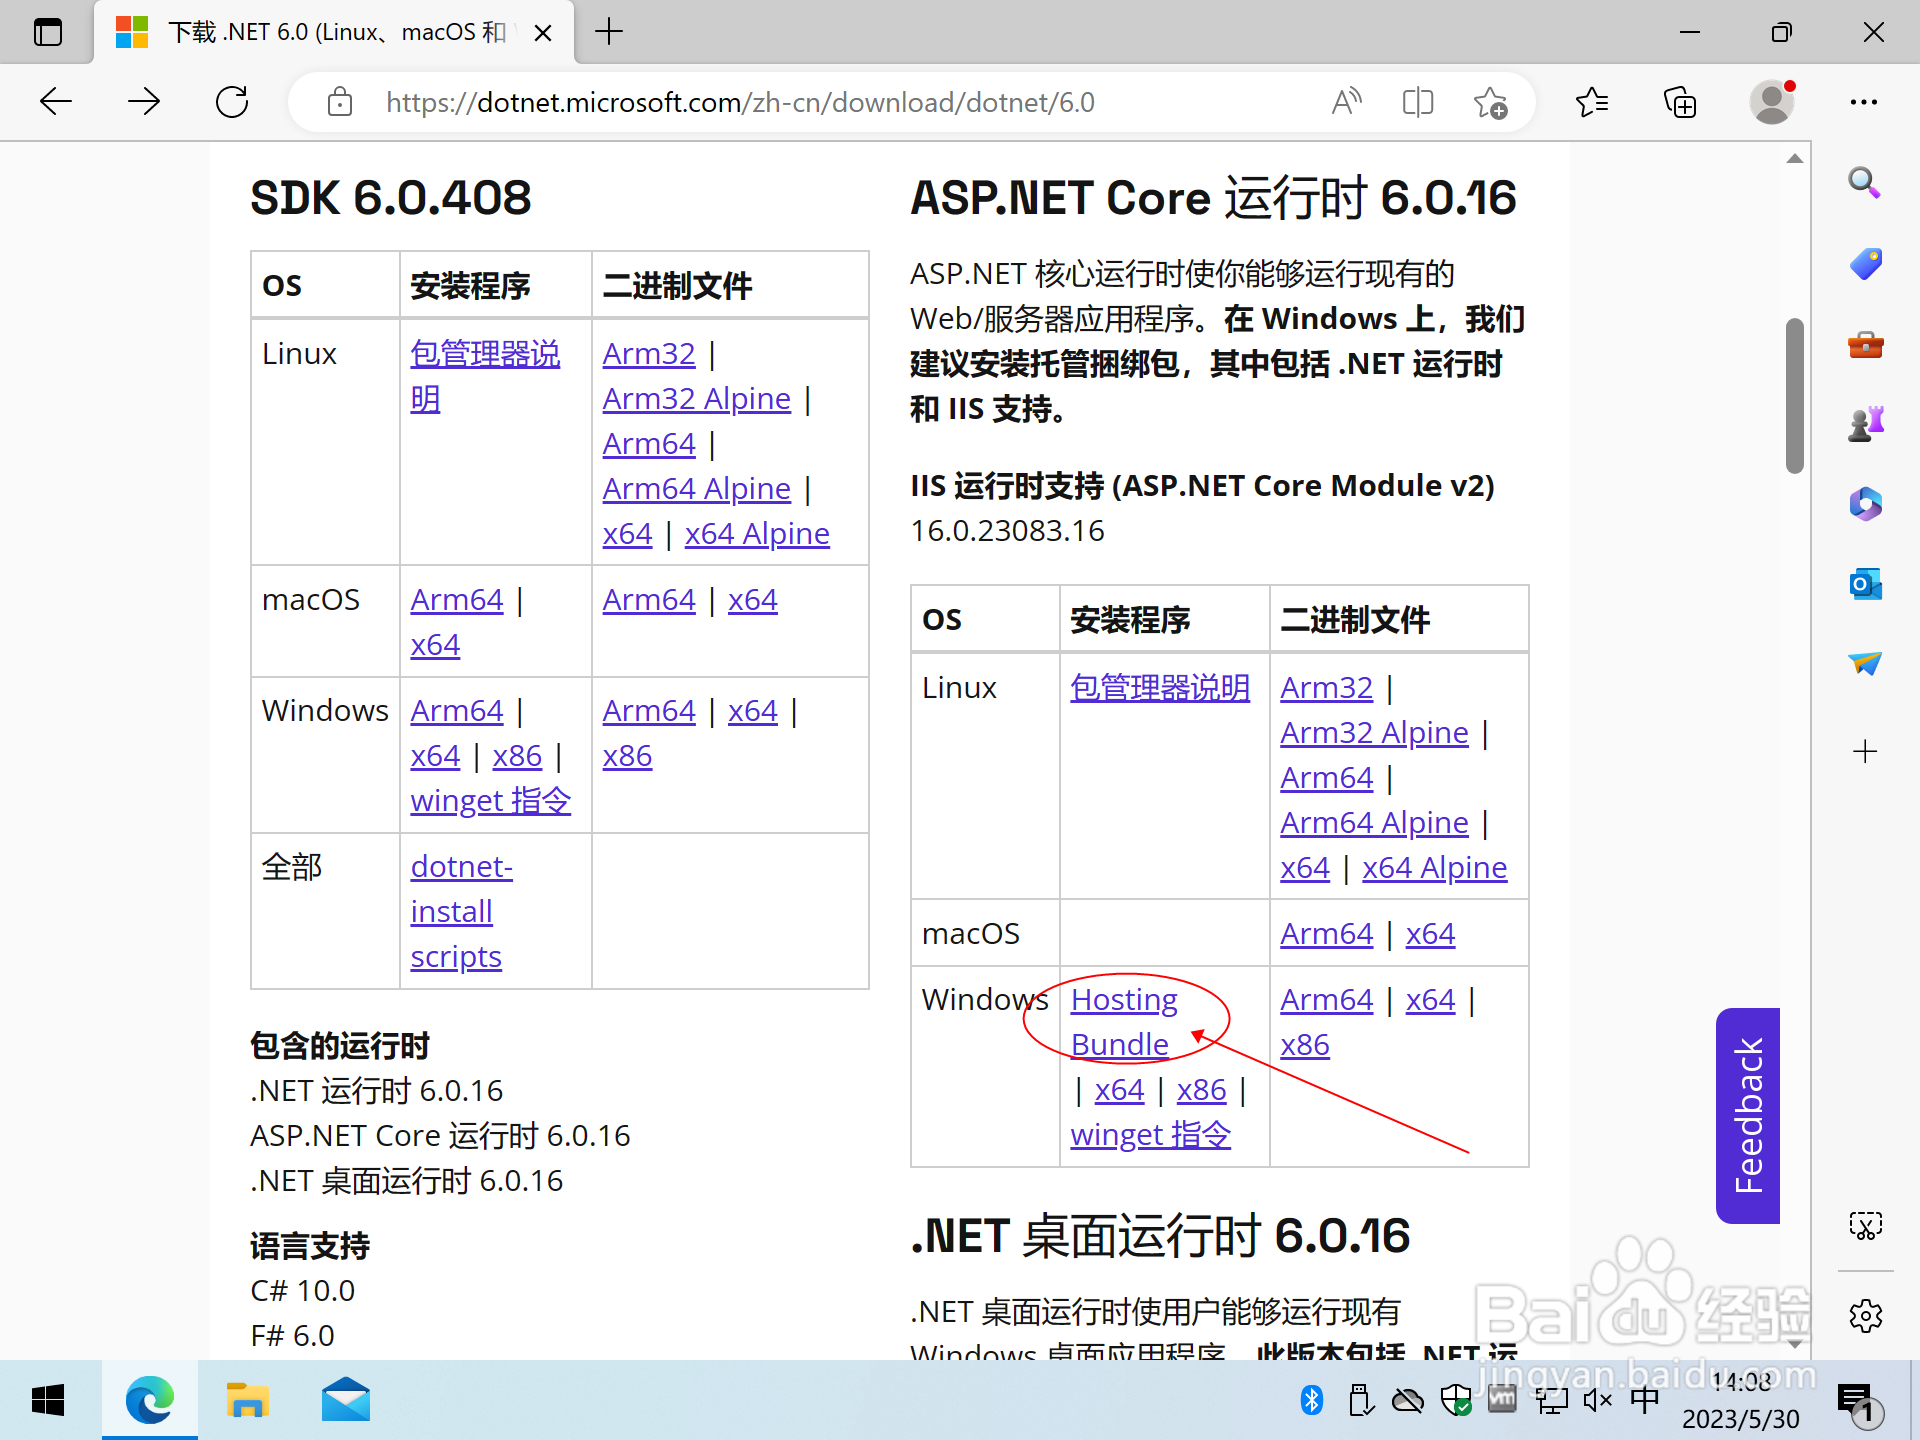Download SDK Linux Arm32 Alpine binary
Viewport: 1920px width, 1440px height.
tap(696, 399)
